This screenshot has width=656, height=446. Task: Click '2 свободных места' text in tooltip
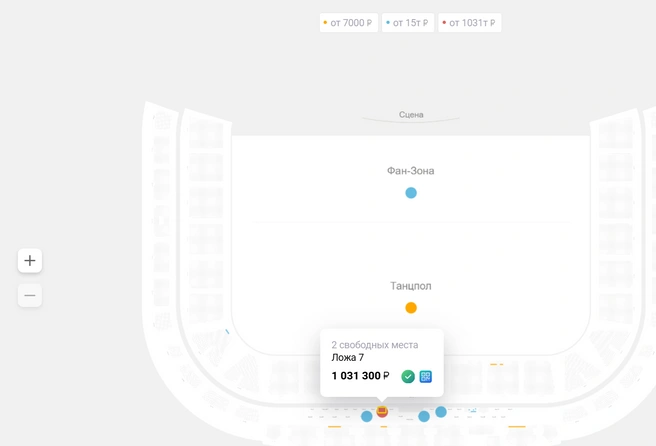coord(375,345)
